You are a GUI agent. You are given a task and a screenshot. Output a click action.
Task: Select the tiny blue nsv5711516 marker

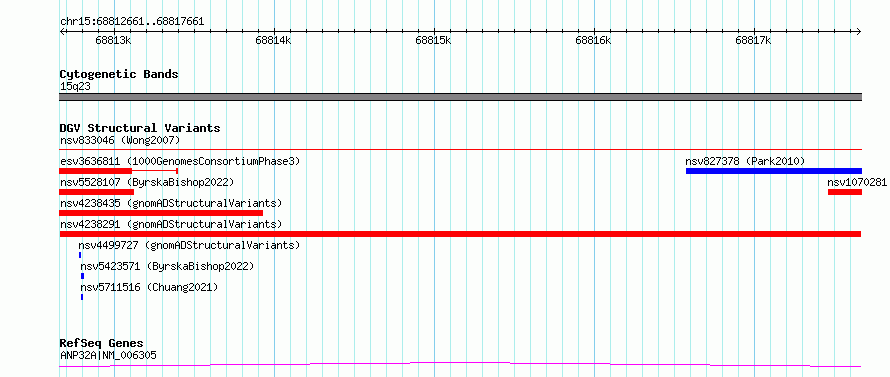(x=82, y=297)
